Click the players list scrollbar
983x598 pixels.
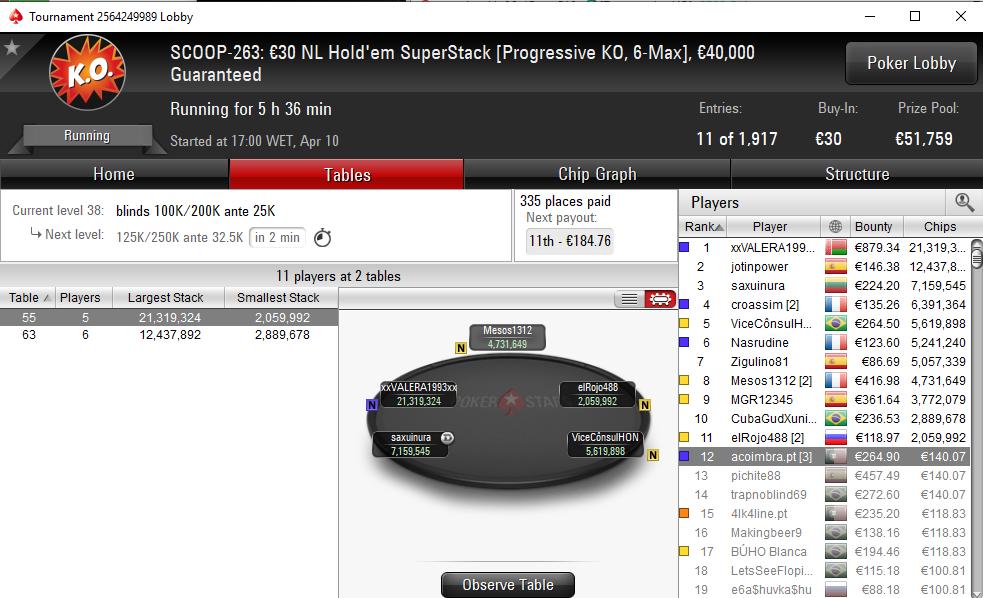tap(976, 417)
